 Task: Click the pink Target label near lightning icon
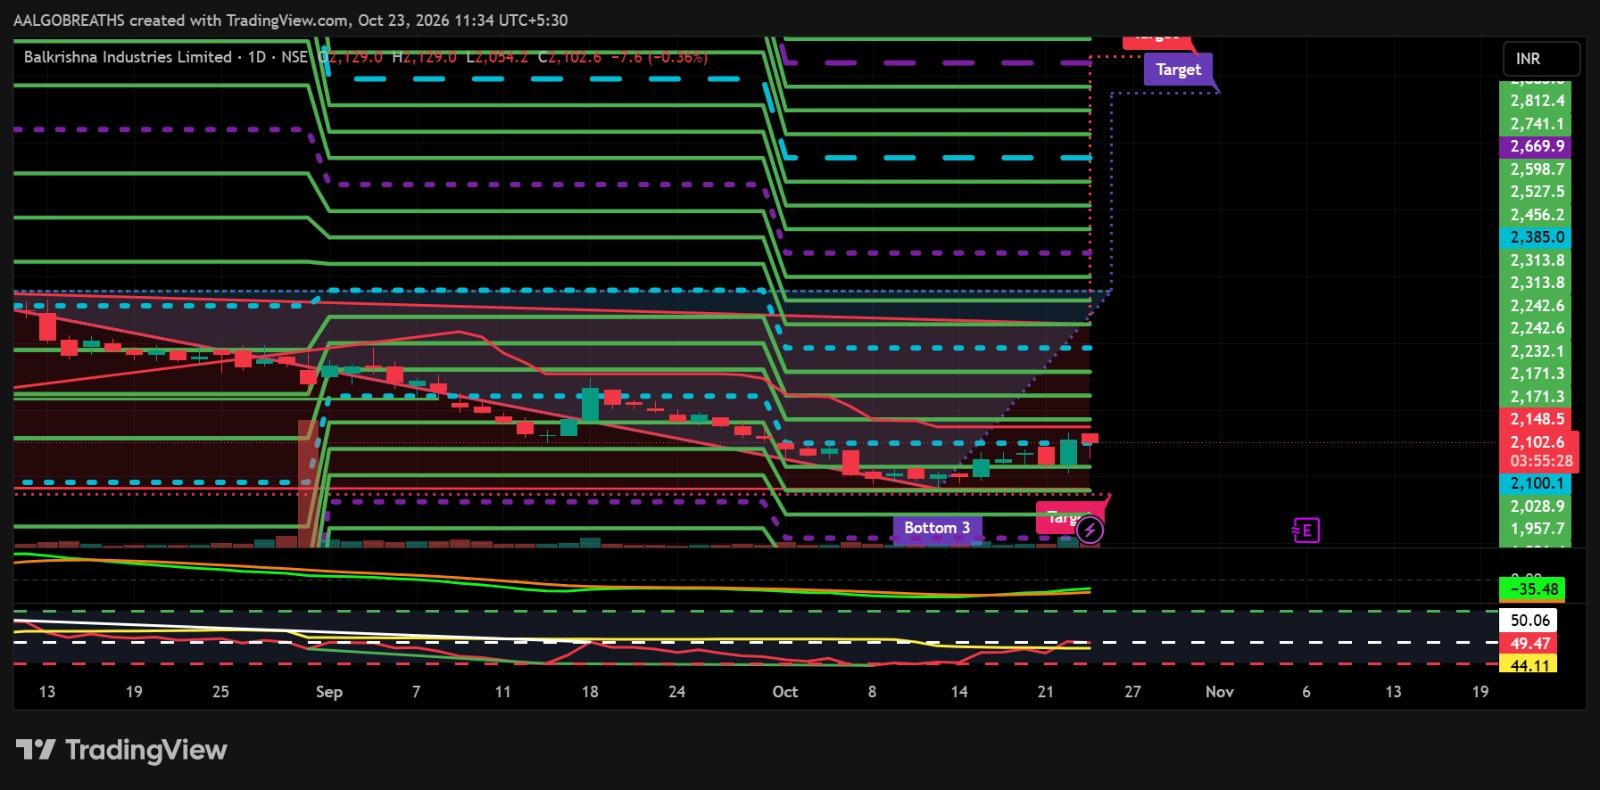pyautogui.click(x=1060, y=517)
